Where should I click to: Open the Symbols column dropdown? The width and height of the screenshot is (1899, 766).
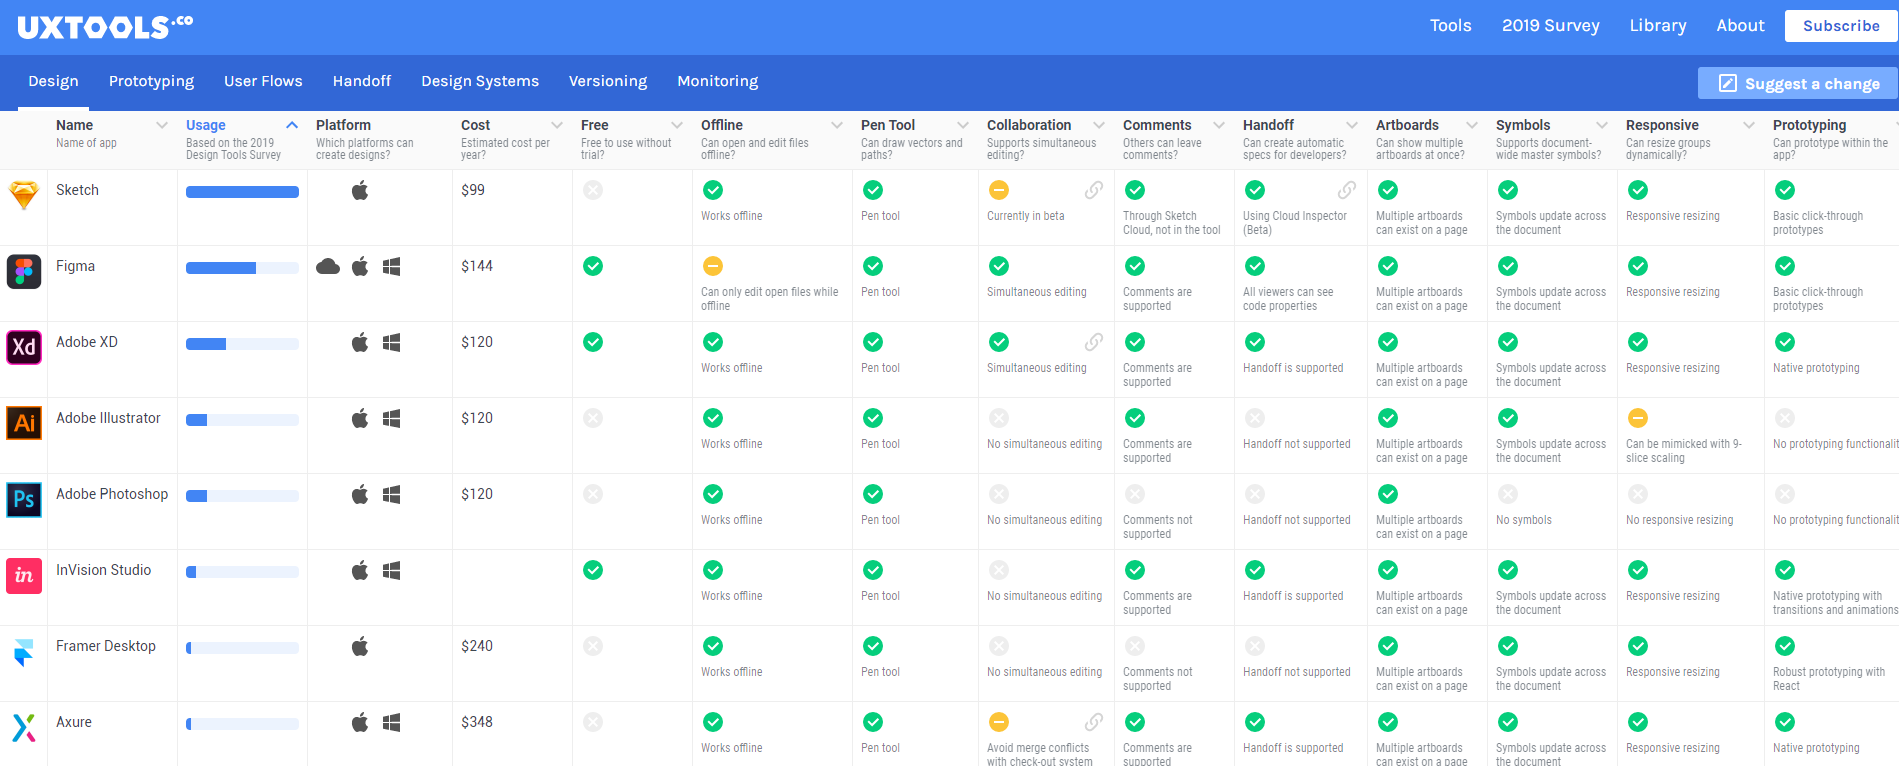(x=1602, y=125)
